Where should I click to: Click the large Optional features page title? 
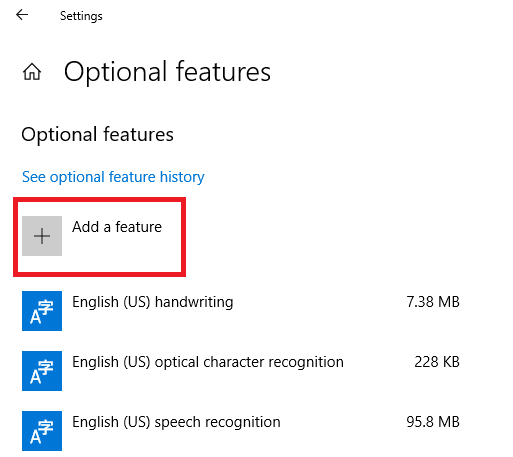(167, 72)
